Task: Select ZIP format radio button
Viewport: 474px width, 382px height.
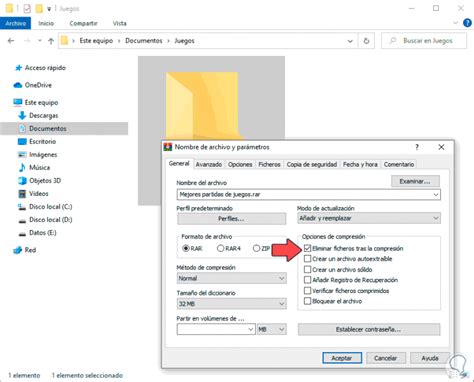Action: pos(256,248)
